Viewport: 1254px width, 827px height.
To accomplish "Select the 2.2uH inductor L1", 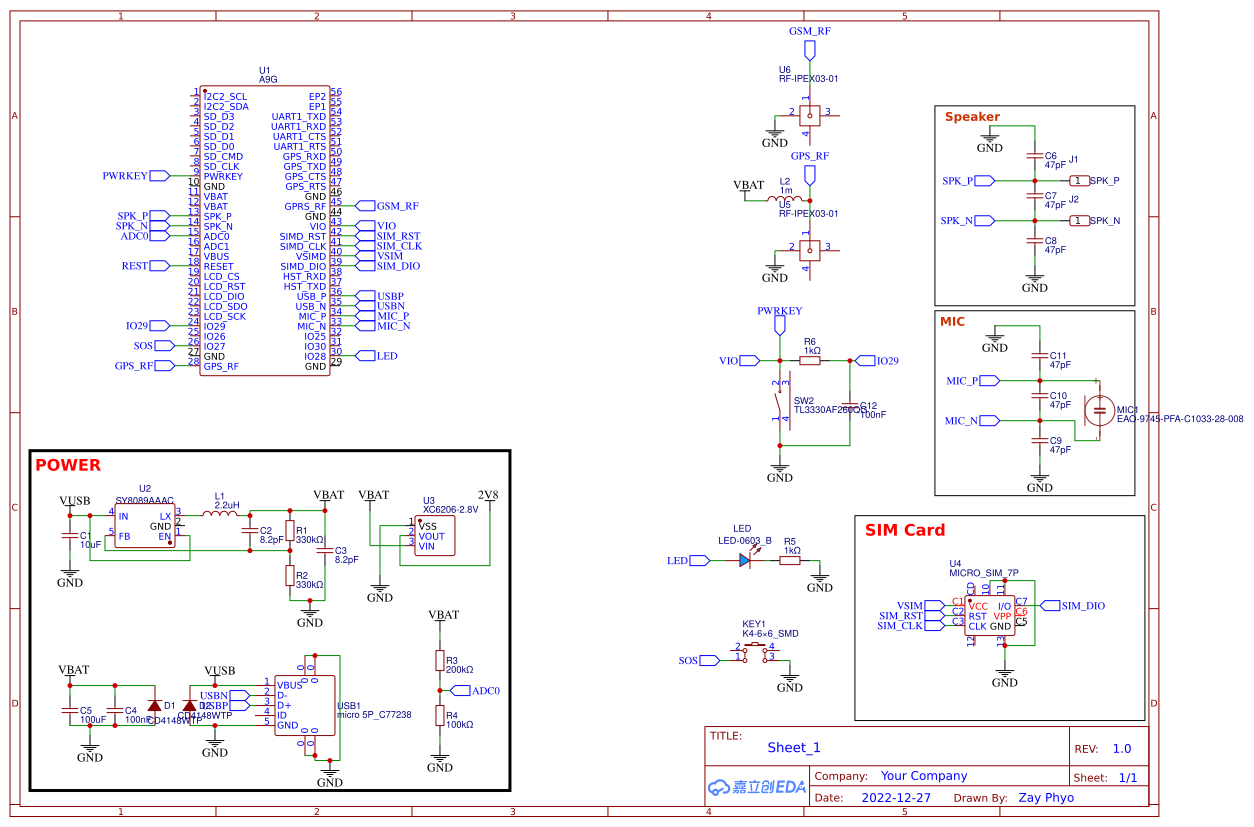I will click(x=220, y=514).
